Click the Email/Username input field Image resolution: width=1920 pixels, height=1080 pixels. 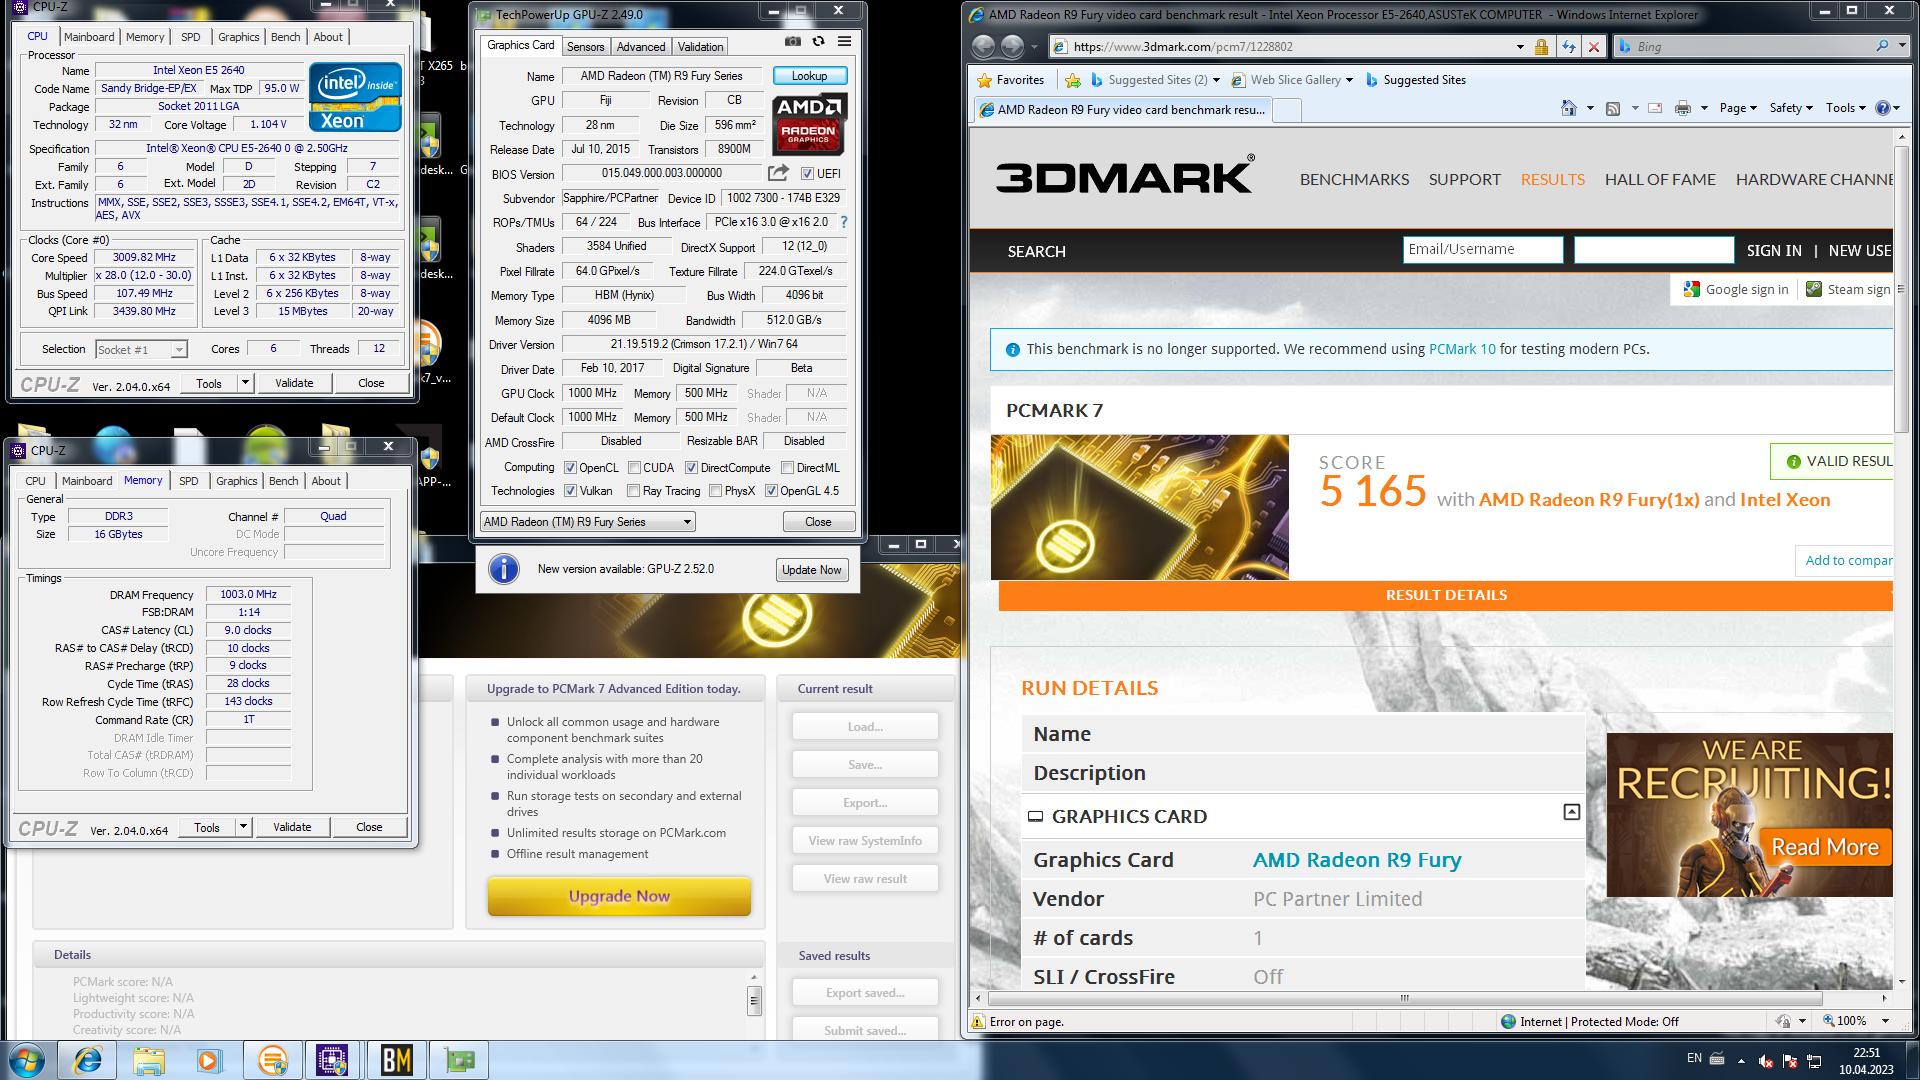tap(1482, 250)
